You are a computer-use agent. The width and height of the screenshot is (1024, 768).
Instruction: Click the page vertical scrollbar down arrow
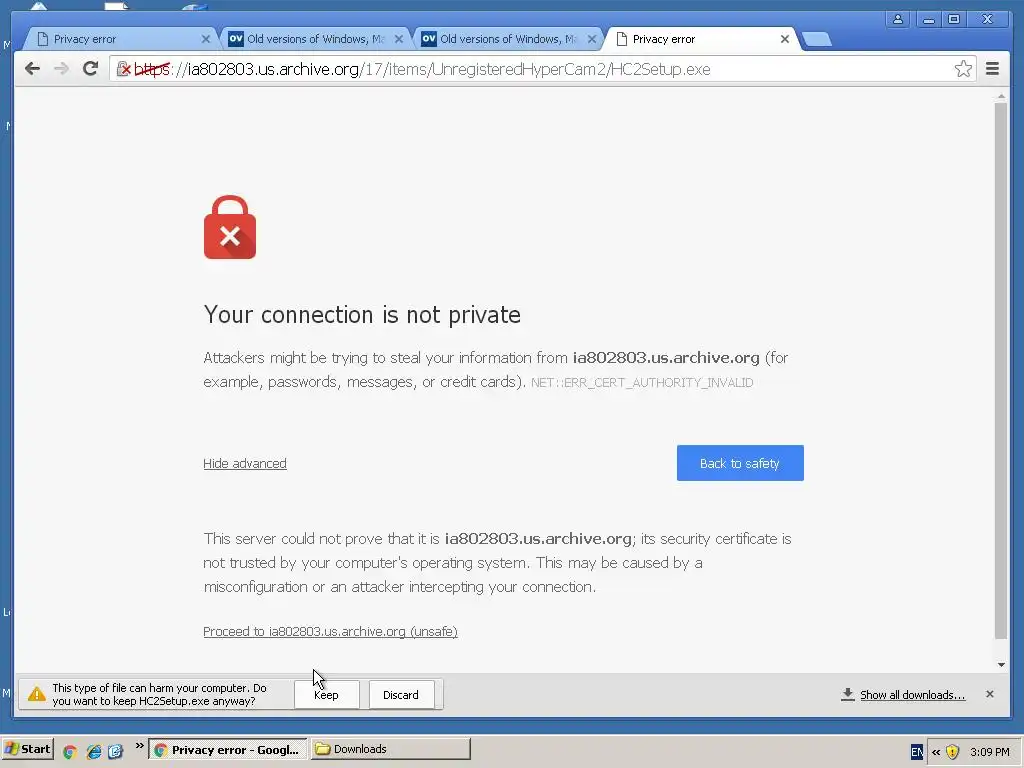click(1001, 665)
